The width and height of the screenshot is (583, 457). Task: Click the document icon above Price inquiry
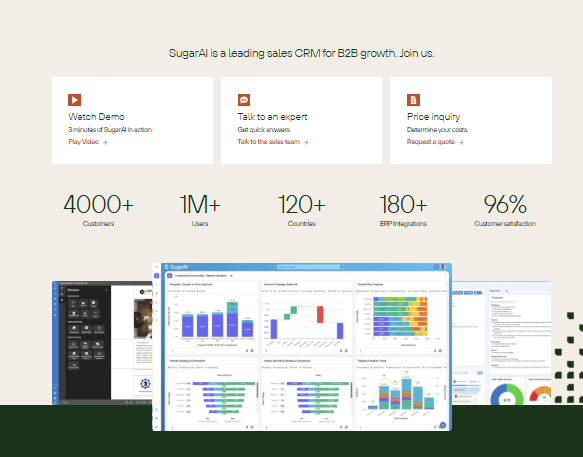413,100
